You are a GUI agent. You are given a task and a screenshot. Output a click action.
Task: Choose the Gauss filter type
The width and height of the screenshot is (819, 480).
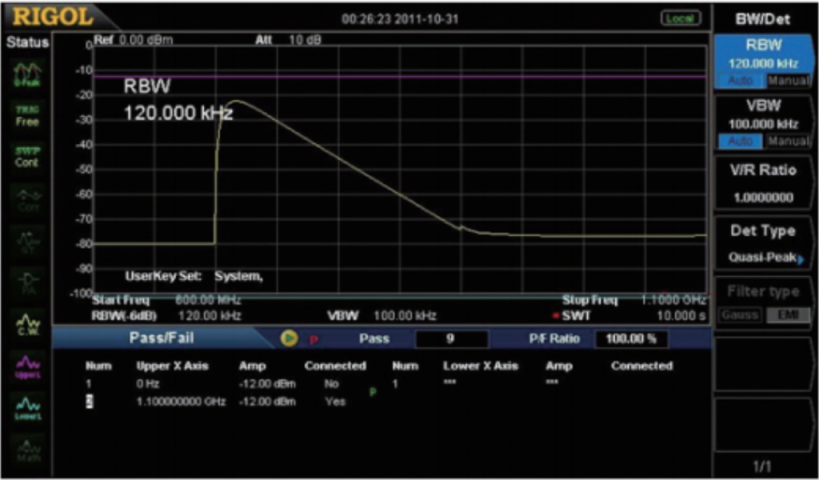[741, 315]
